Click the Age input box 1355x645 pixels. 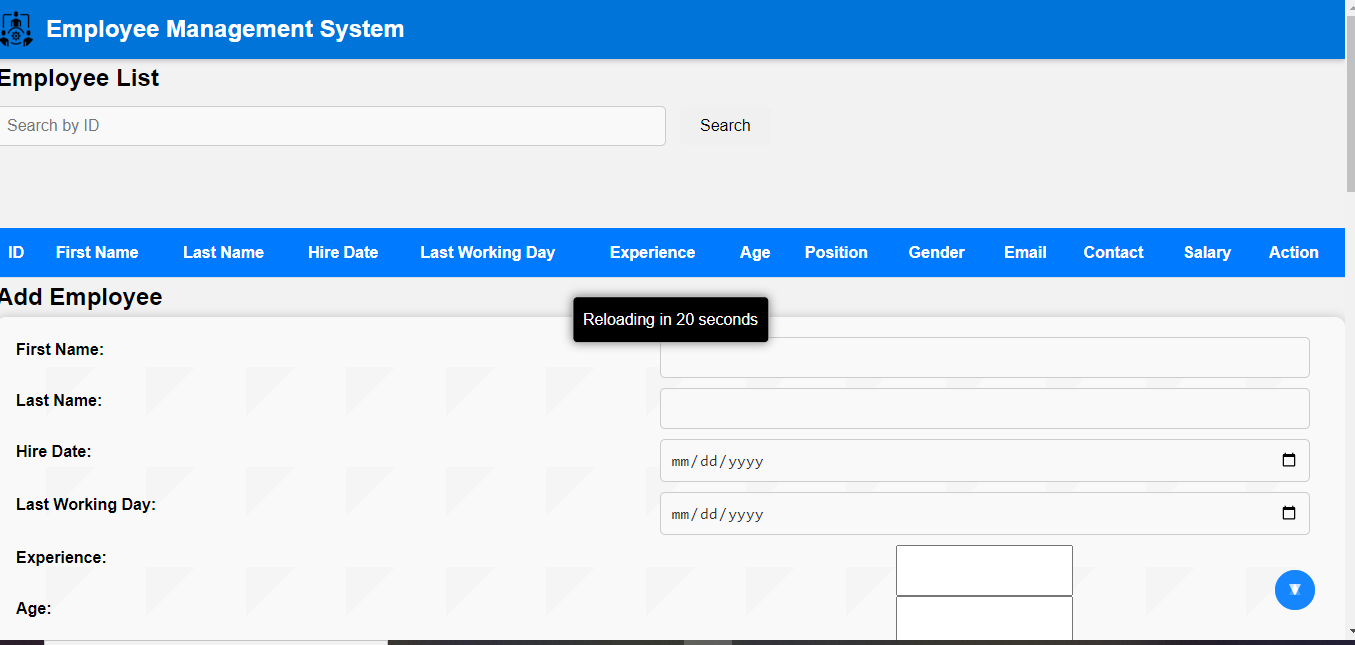tap(984, 620)
